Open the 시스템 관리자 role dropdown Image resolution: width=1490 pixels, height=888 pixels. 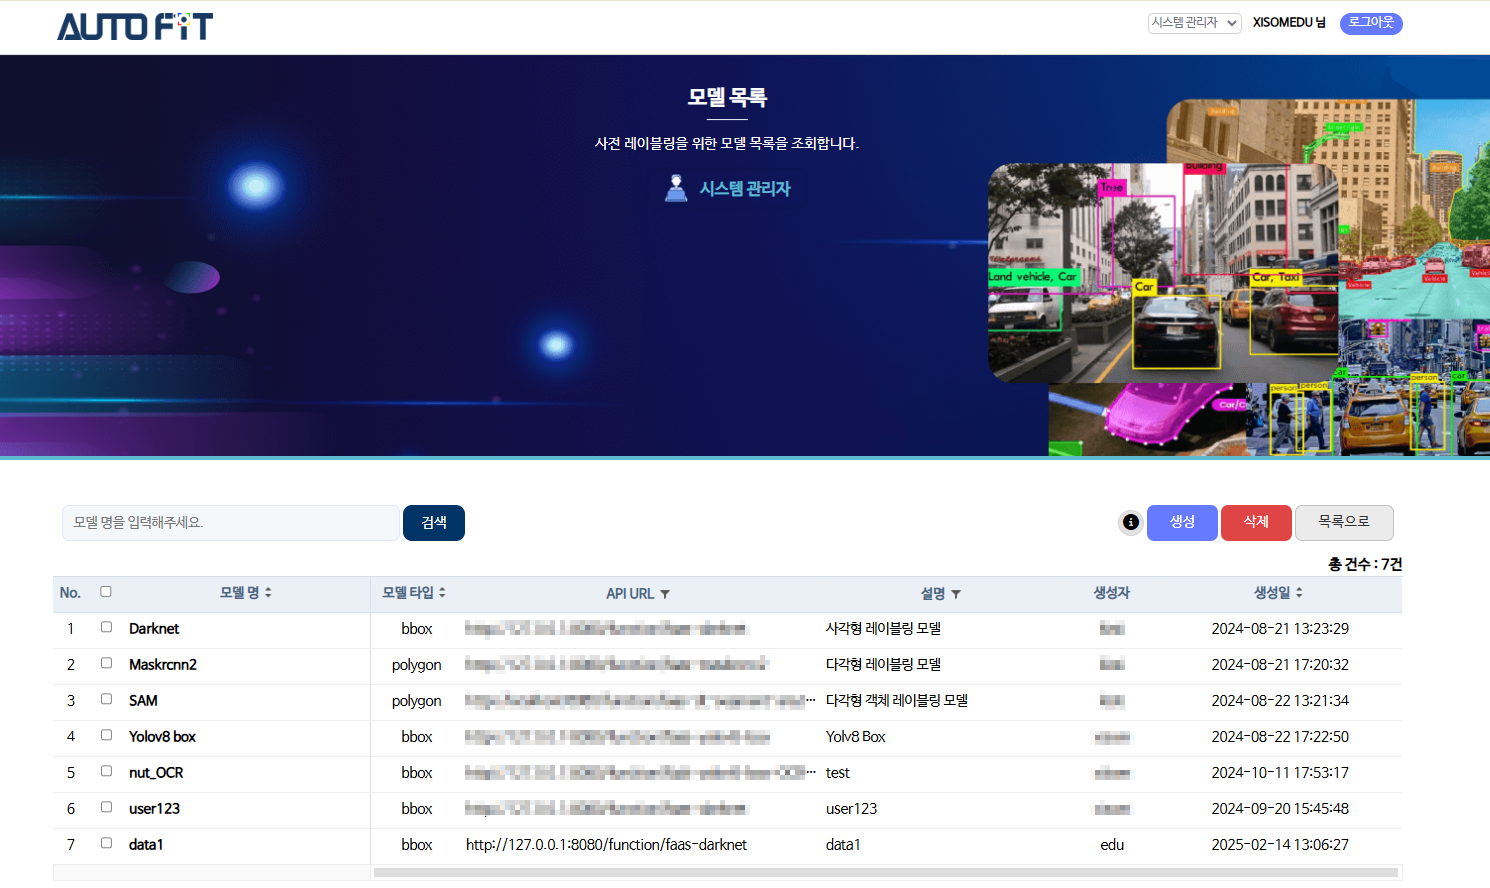(x=1194, y=23)
